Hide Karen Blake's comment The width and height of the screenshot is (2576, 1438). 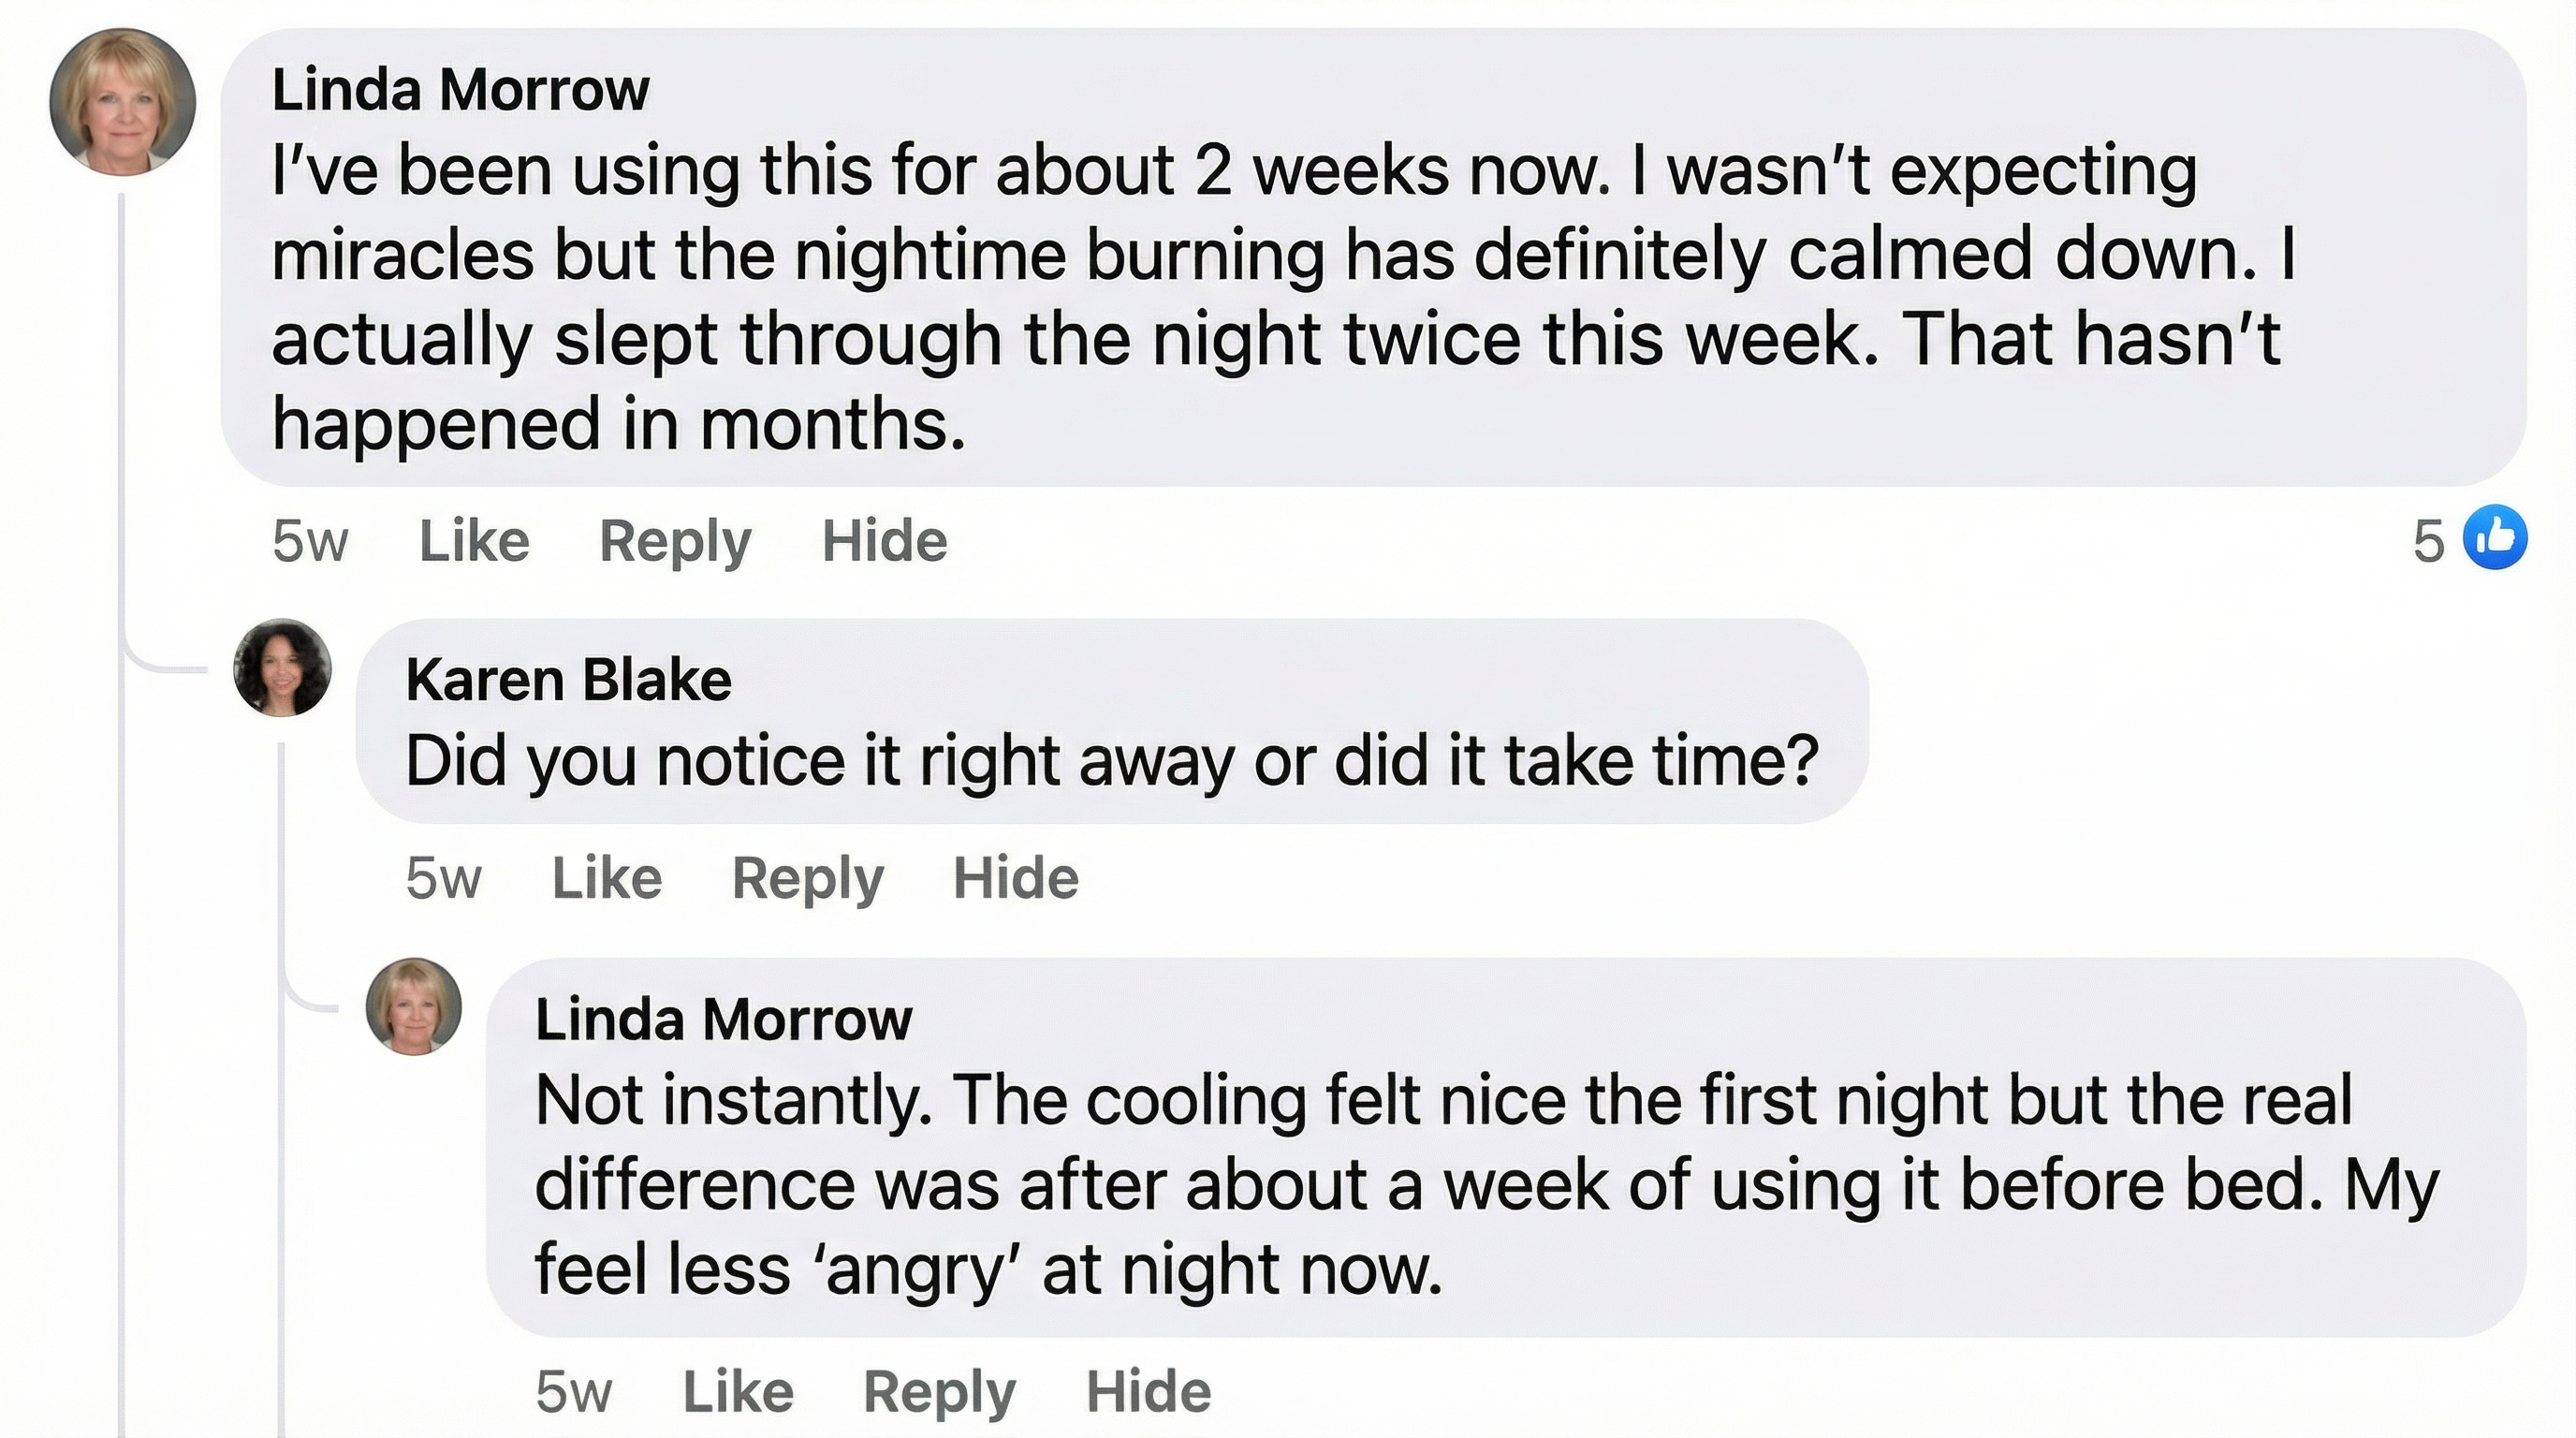1015,878
